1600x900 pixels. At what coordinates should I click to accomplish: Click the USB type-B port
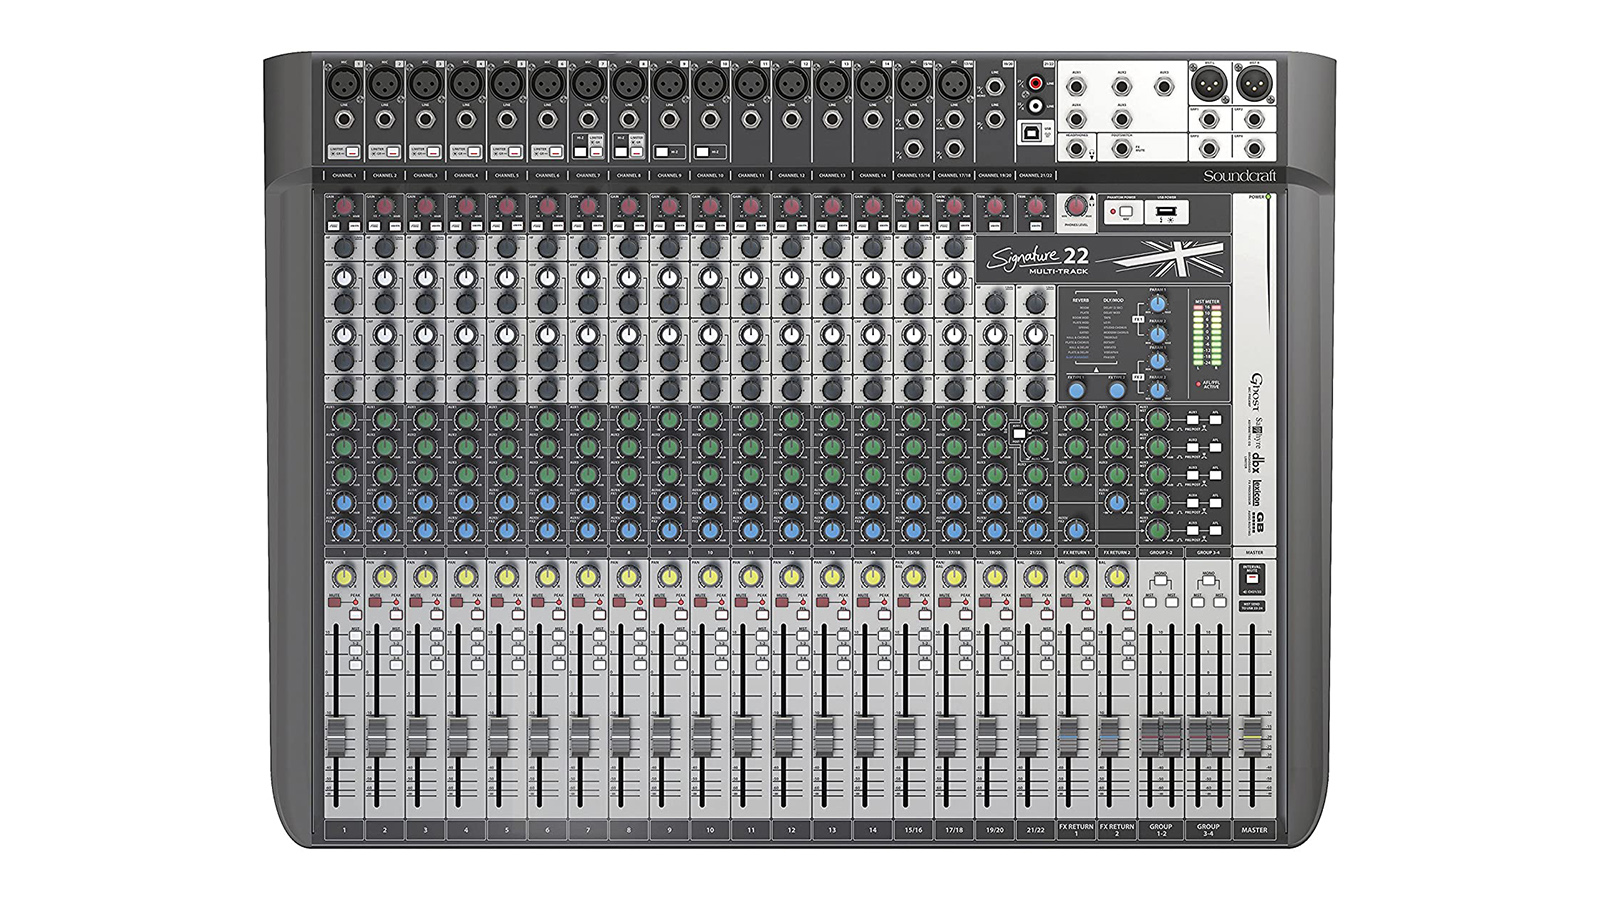[1031, 133]
